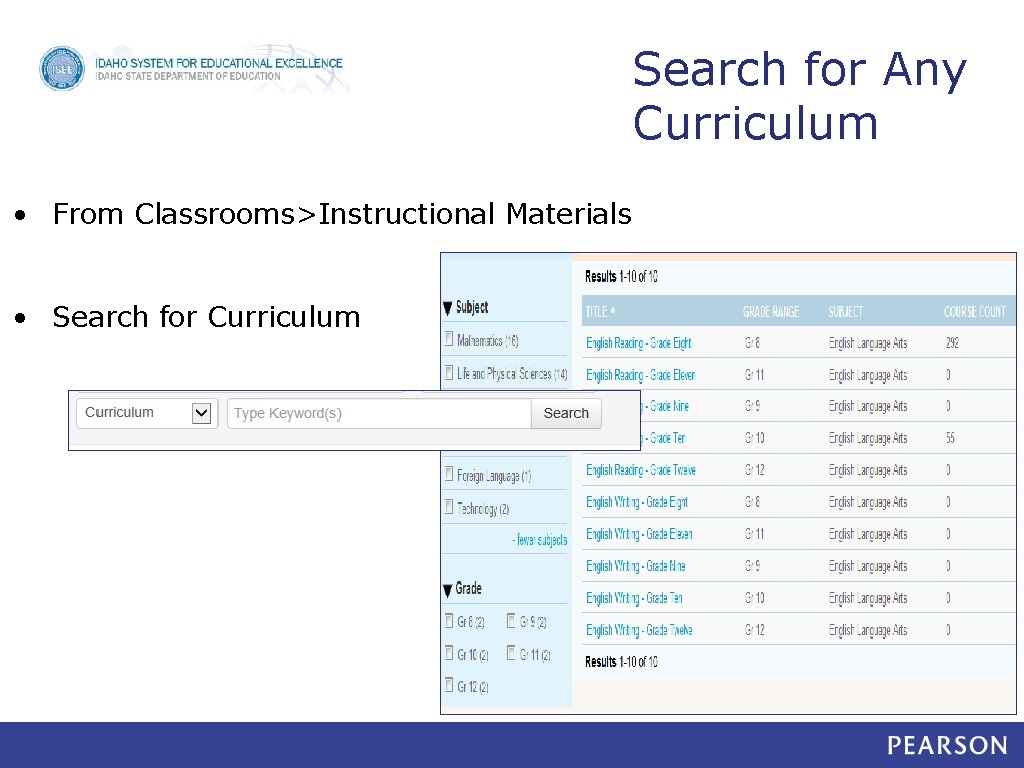Sort by COURSE COUNT column header
The image size is (1024, 768).
click(975, 312)
